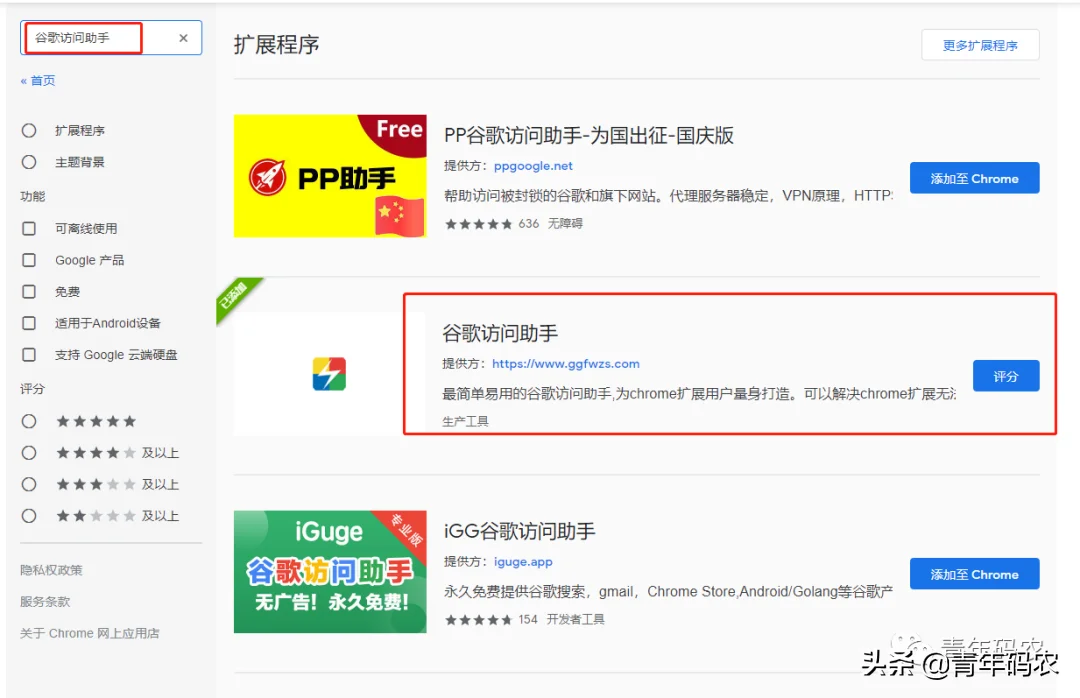Open PP谷歌访问助手-为国出征-国庆版 title

point(589,135)
